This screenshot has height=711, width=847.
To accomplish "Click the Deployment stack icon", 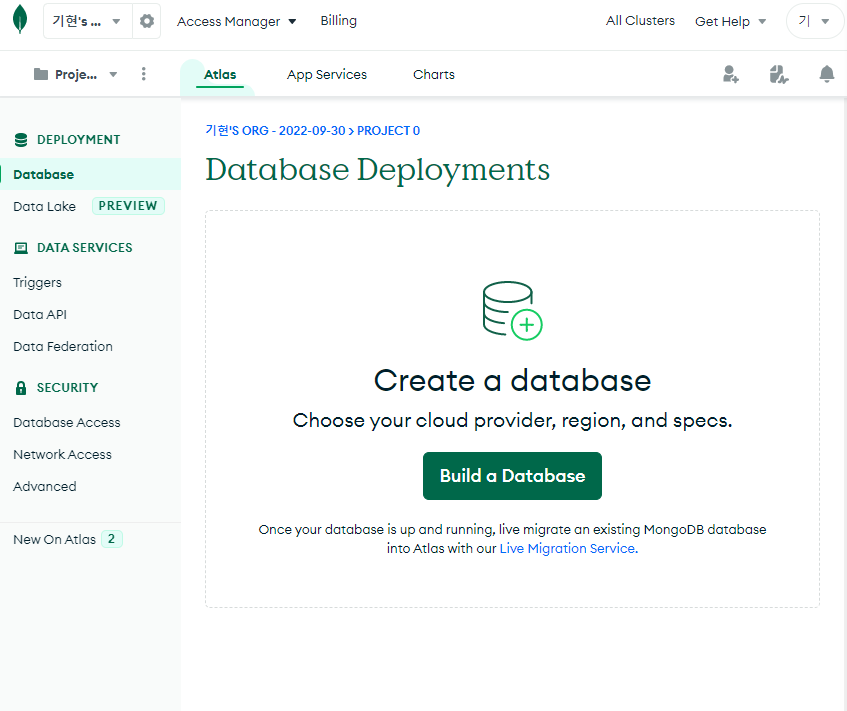I will [21, 139].
